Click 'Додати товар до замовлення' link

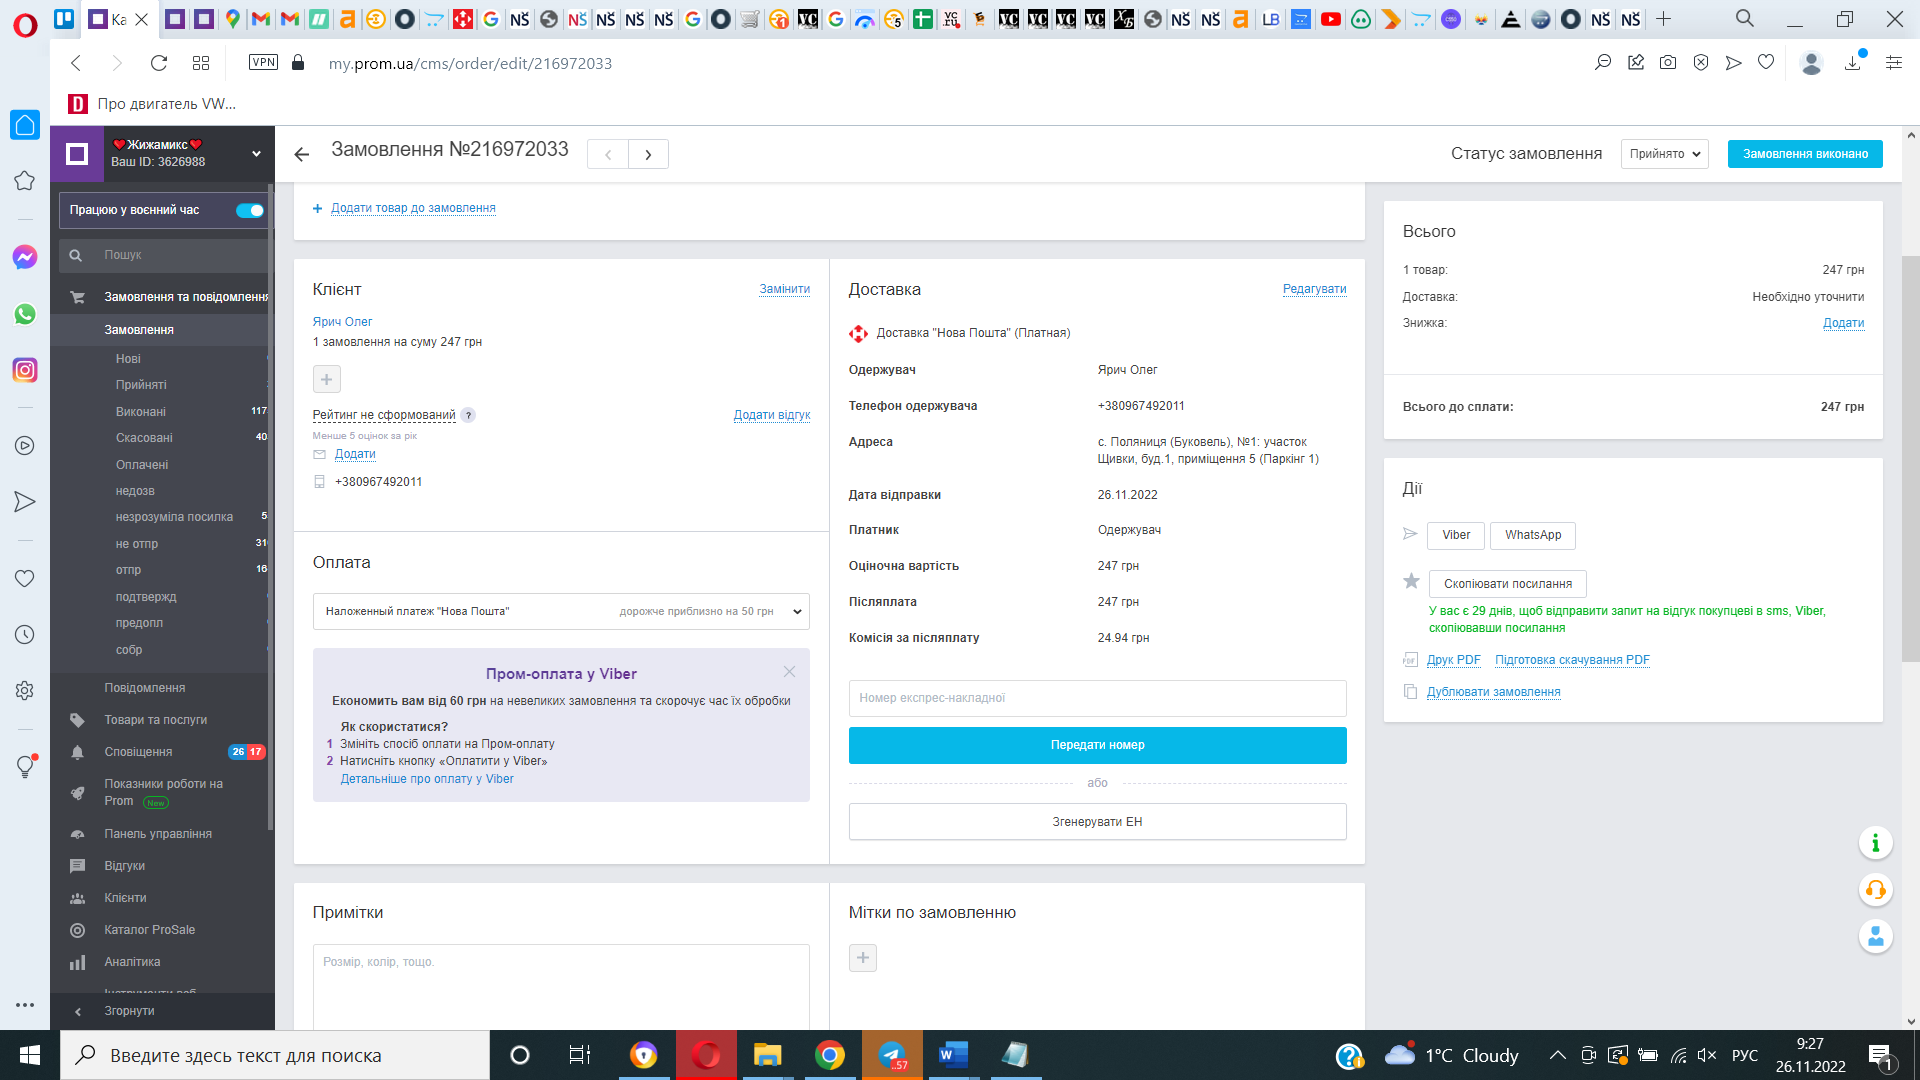(413, 208)
